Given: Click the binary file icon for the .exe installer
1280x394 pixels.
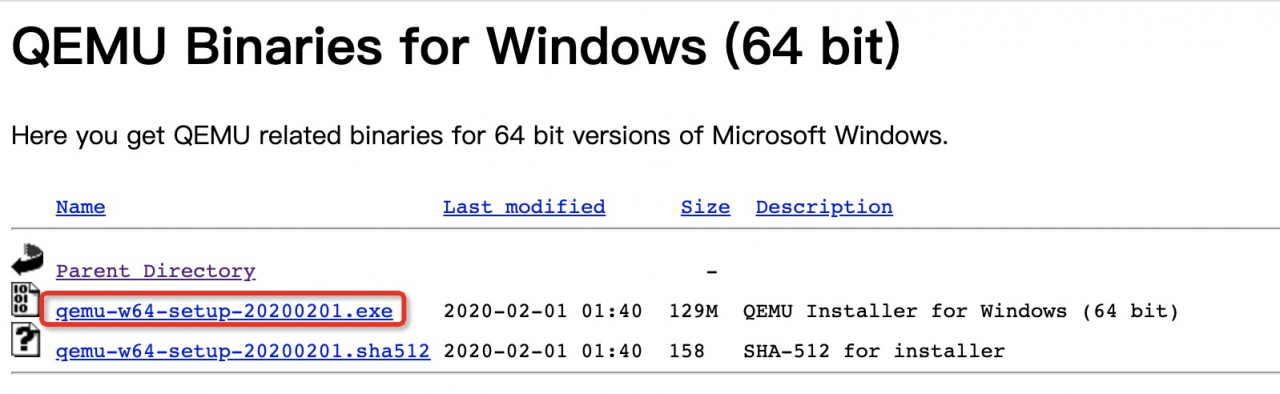Looking at the screenshot, I should [25, 301].
